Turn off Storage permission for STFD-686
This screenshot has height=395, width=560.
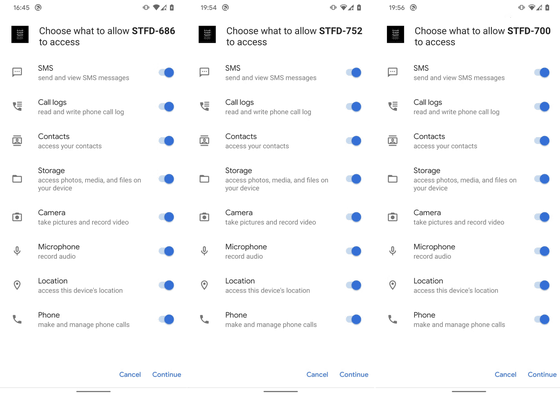coord(166,179)
